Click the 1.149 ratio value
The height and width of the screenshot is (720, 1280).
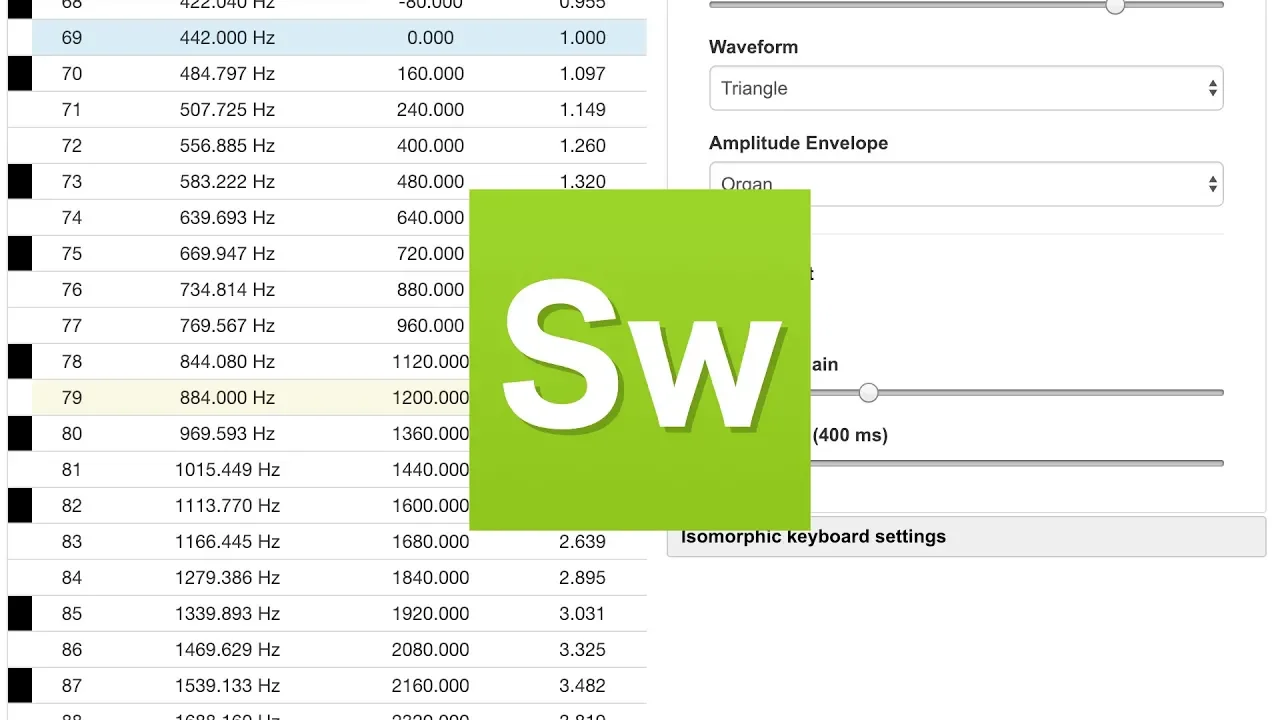(582, 110)
